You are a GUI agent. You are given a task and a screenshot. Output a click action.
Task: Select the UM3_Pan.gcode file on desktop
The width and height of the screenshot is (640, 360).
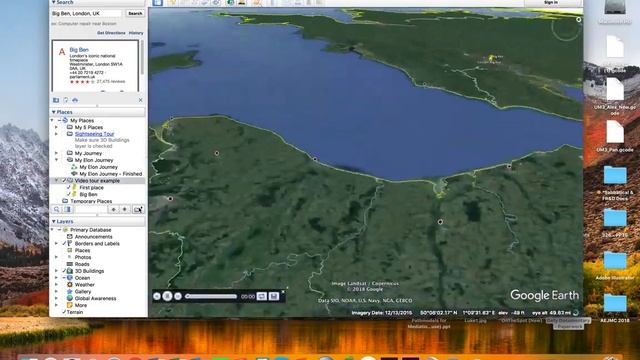[x=615, y=132]
